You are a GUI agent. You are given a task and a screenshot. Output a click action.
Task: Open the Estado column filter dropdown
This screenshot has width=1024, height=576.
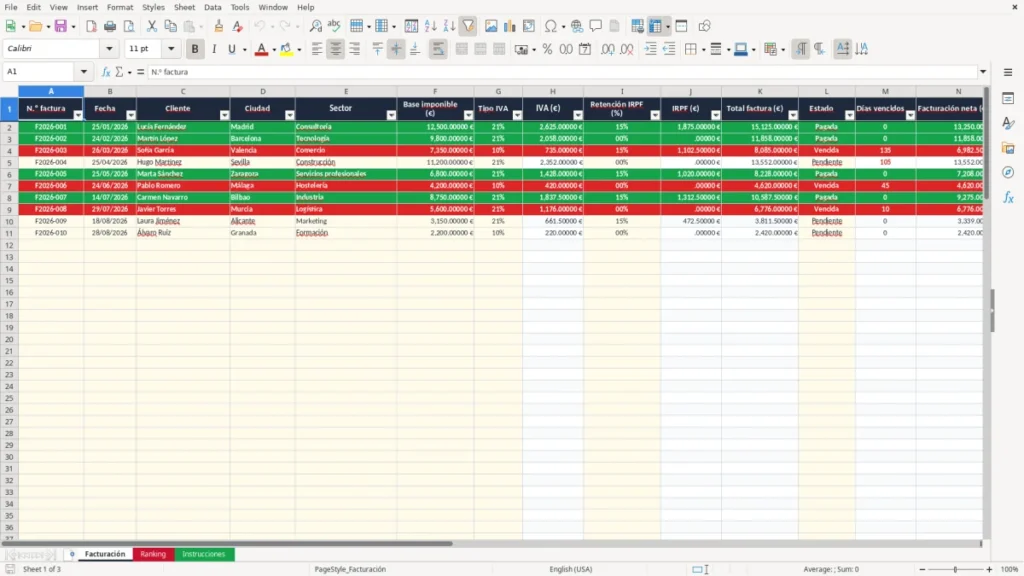(x=849, y=115)
